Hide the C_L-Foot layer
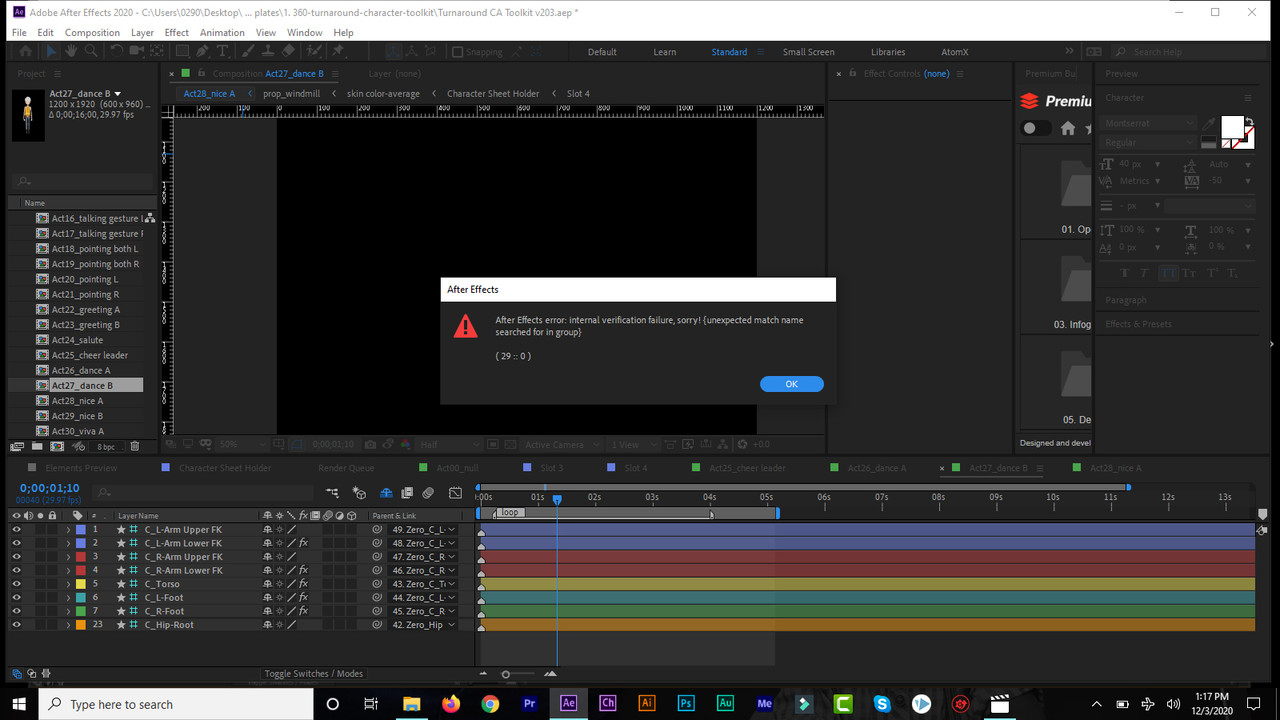This screenshot has height=720, width=1280. 16,597
